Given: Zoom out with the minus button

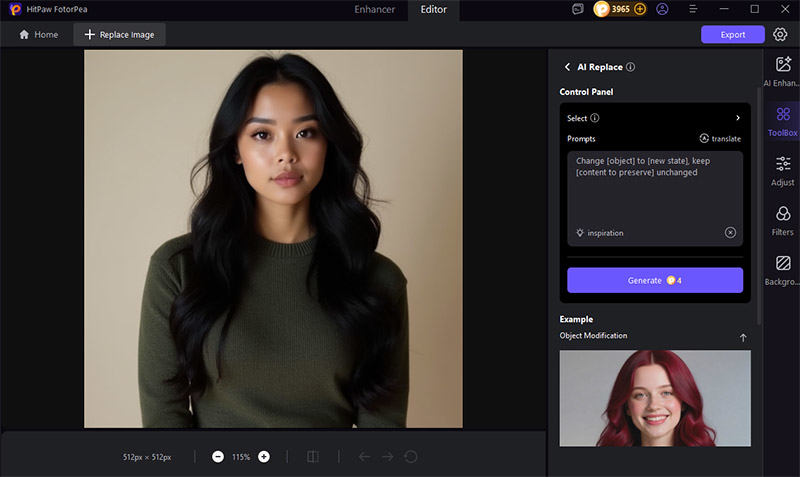Looking at the screenshot, I should tap(218, 457).
